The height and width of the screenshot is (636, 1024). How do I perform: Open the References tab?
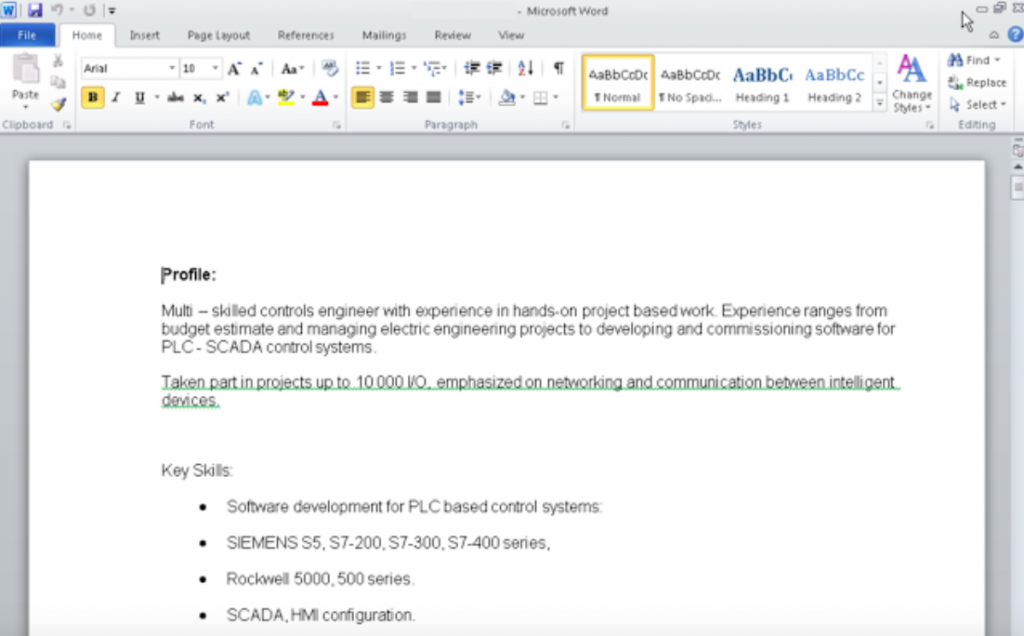[306, 35]
